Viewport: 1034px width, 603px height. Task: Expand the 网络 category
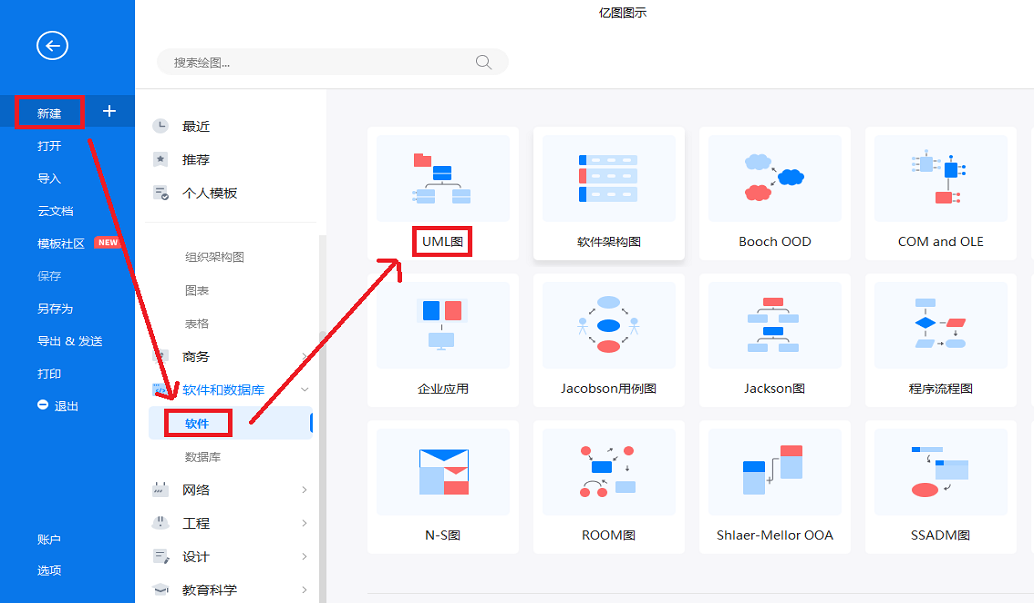(304, 490)
